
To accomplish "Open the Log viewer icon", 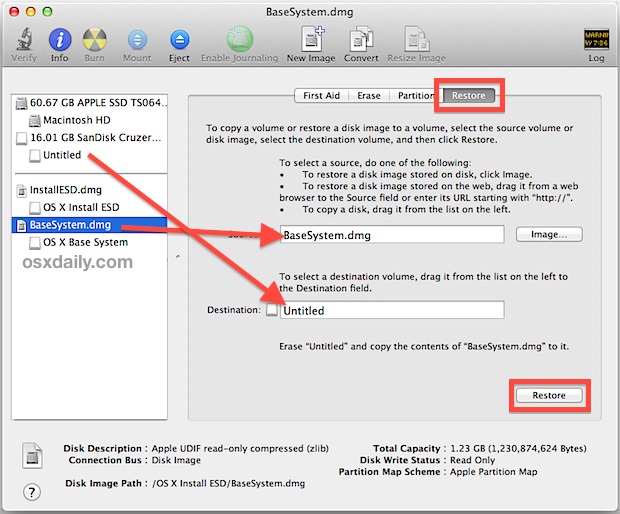I will [x=596, y=39].
